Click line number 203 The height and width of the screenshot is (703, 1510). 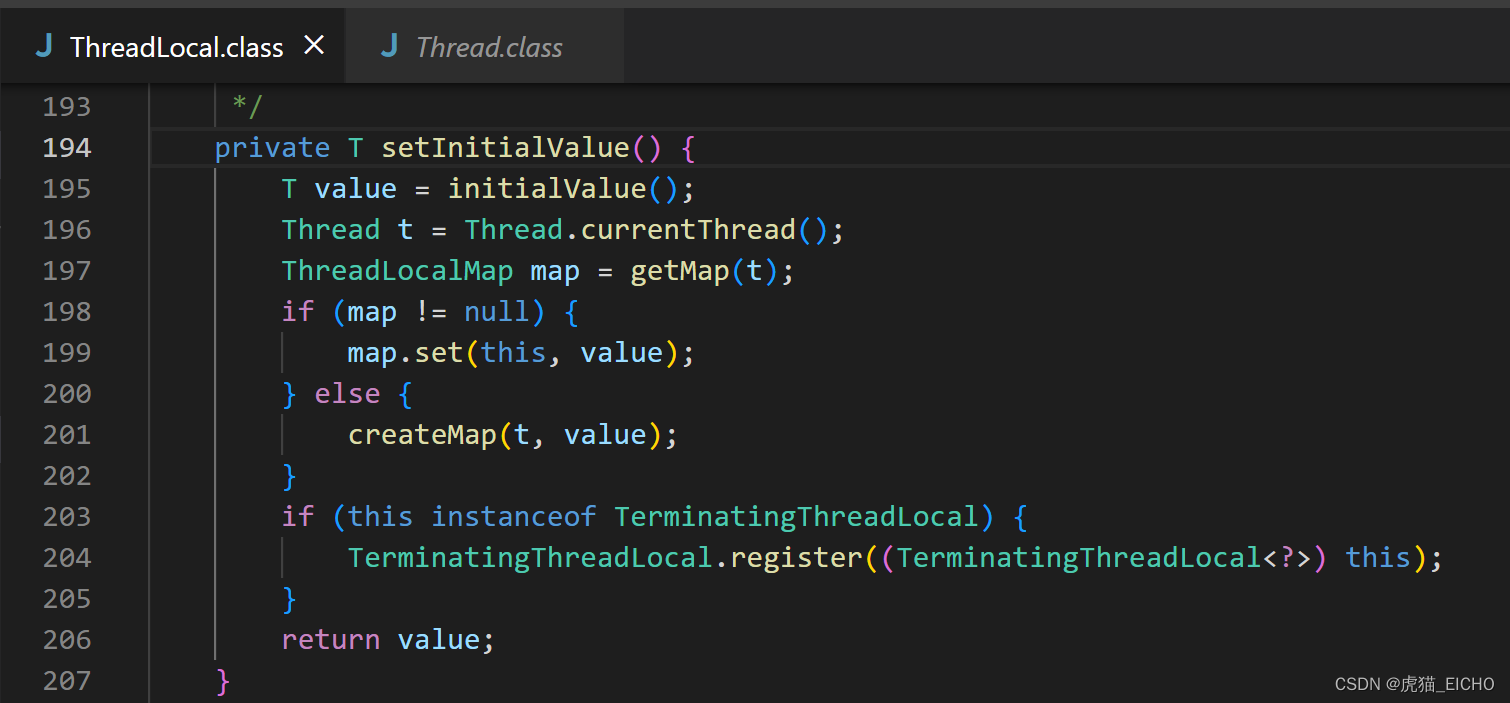click(67, 516)
